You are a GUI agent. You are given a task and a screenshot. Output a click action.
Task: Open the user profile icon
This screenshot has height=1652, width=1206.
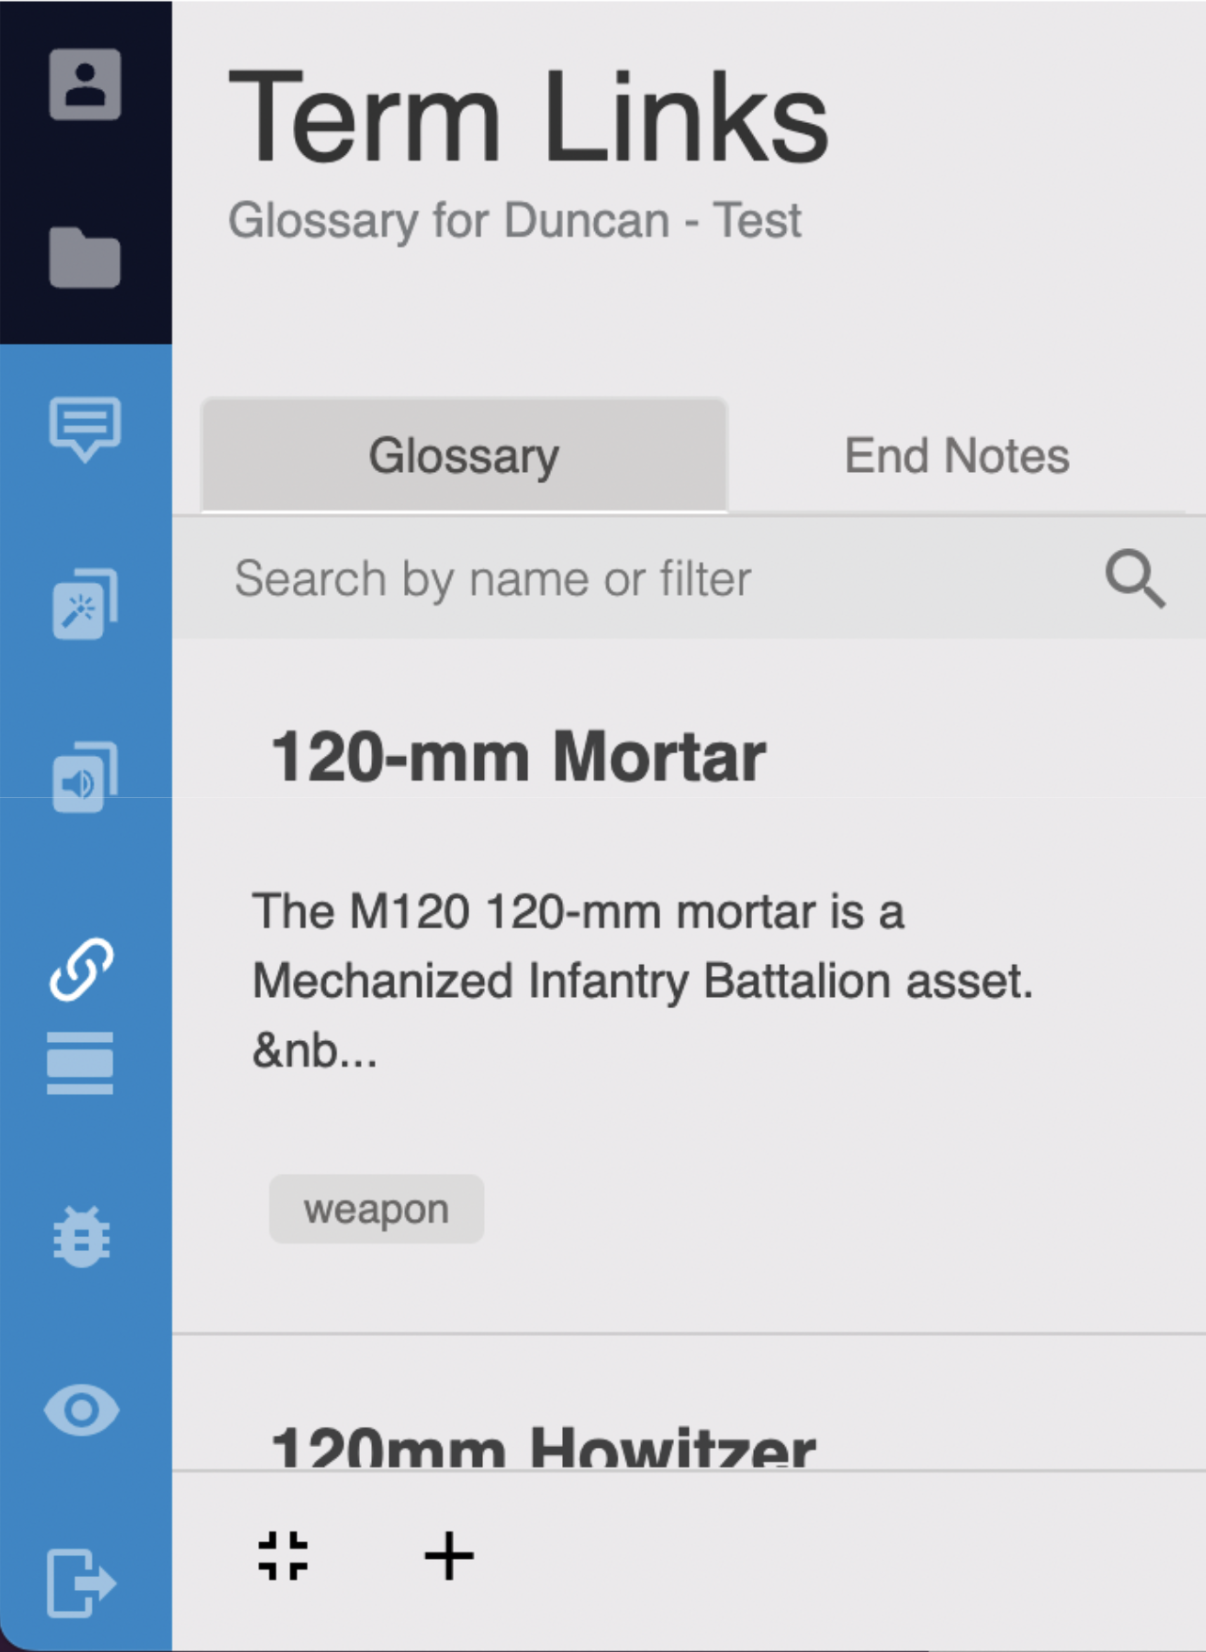point(85,84)
